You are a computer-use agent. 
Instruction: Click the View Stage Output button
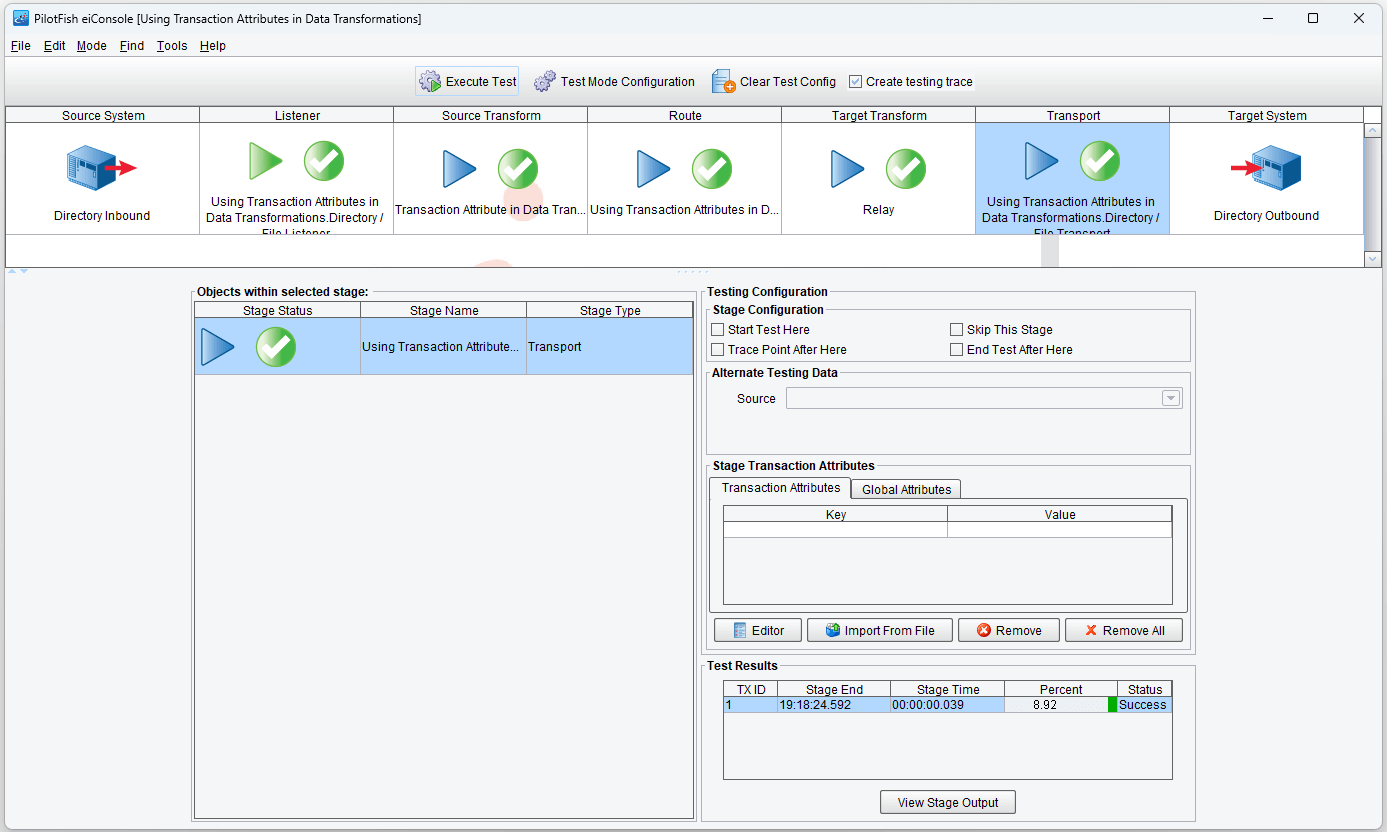[948, 802]
